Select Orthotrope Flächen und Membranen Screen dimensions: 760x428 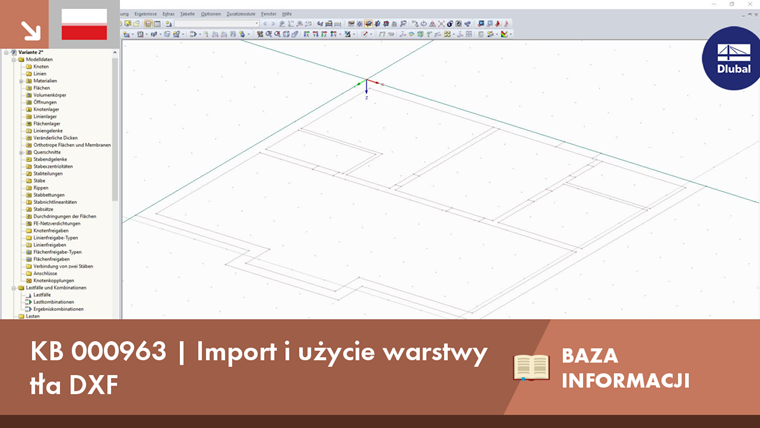[72, 145]
